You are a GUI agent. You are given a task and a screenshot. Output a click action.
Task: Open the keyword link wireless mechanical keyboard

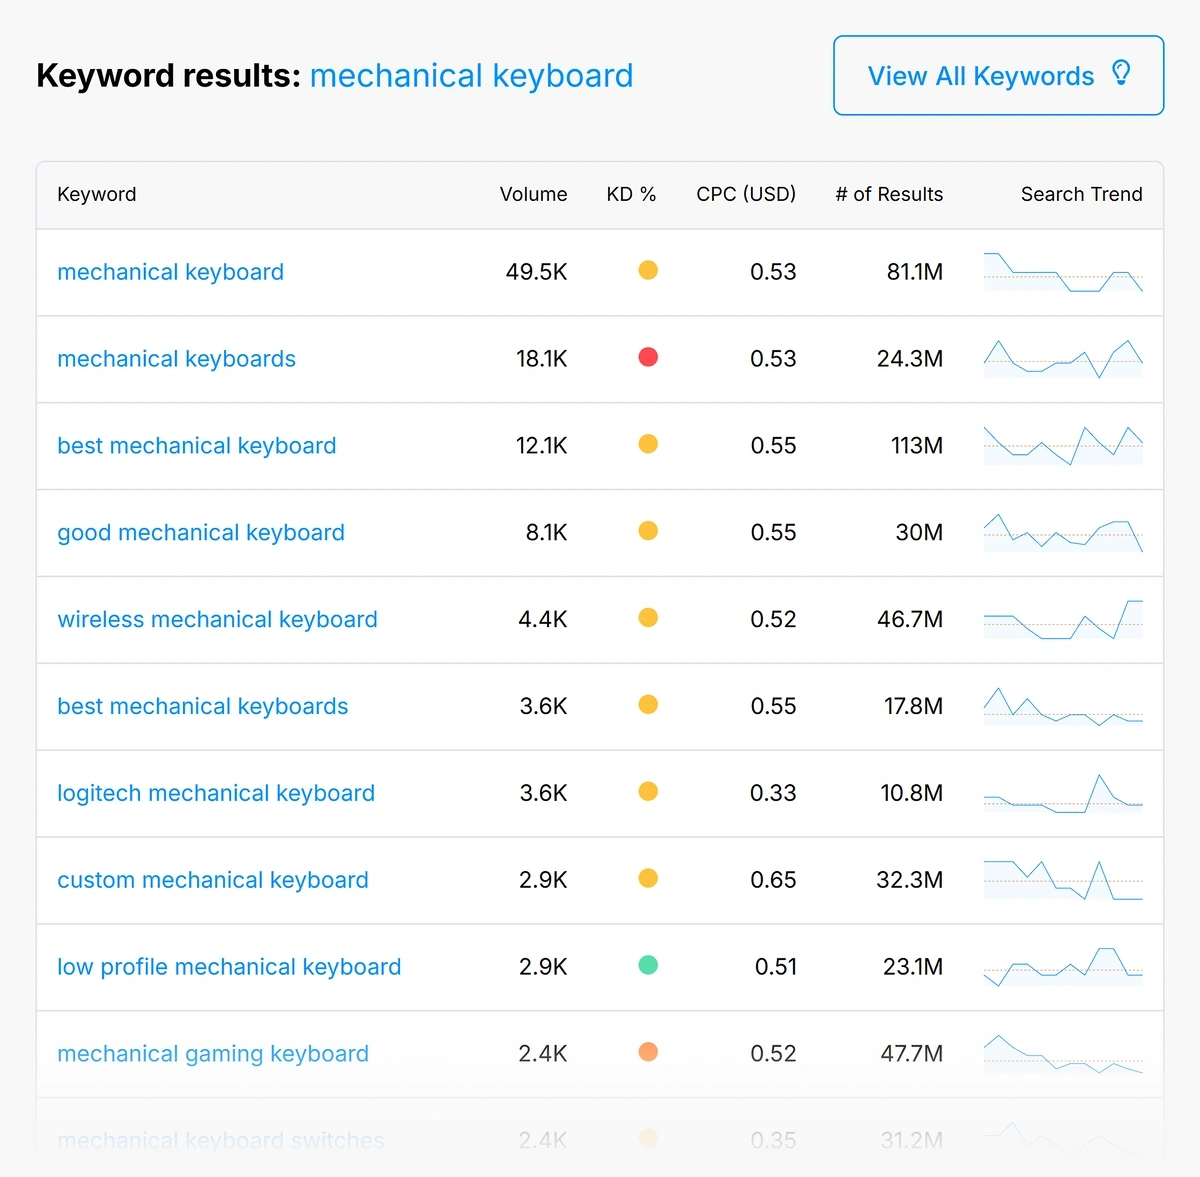click(217, 619)
